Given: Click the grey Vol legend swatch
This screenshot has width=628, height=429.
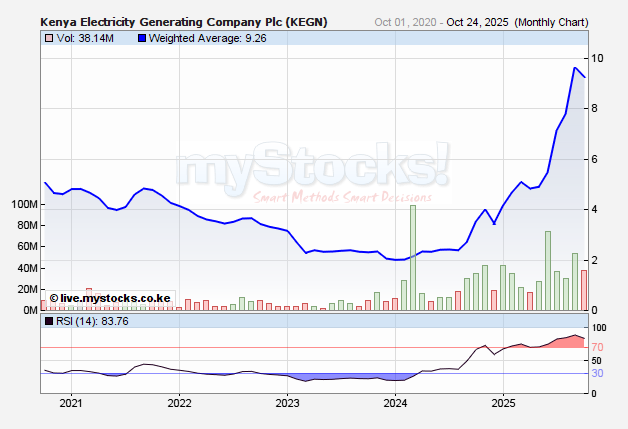Looking at the screenshot, I should tap(47, 38).
